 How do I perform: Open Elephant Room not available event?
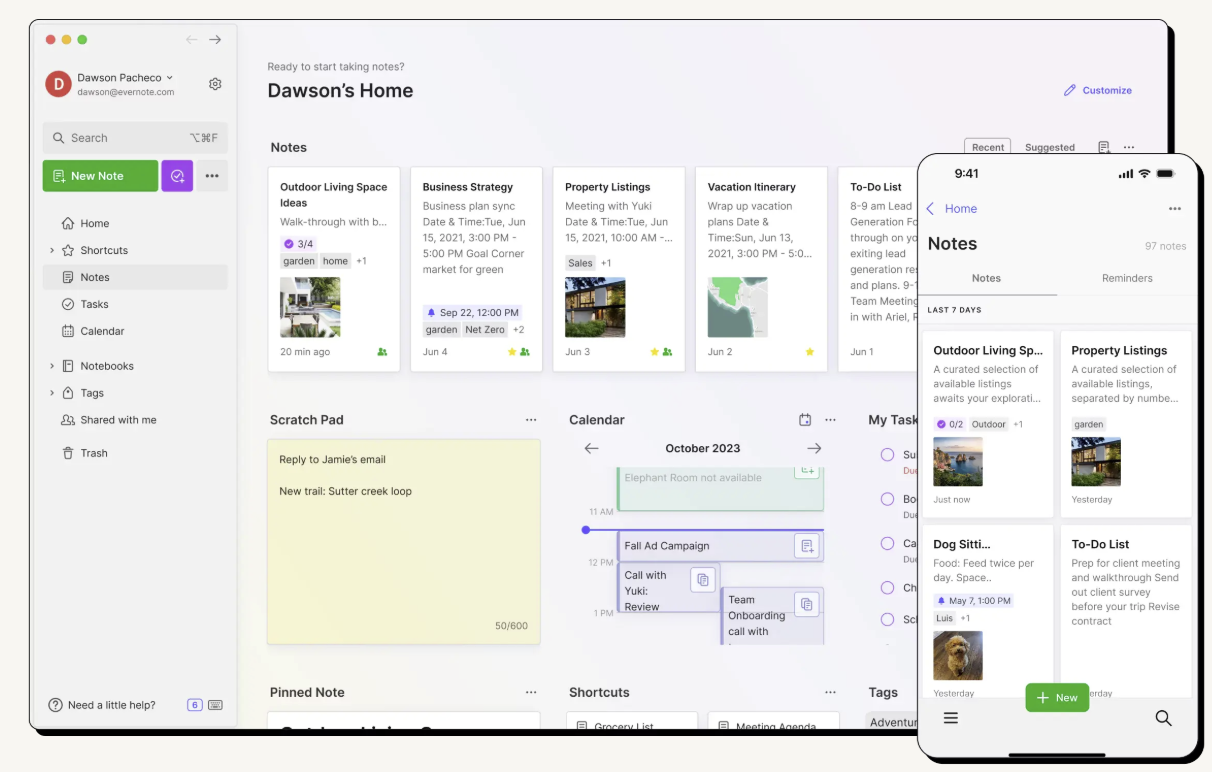[x=720, y=488]
